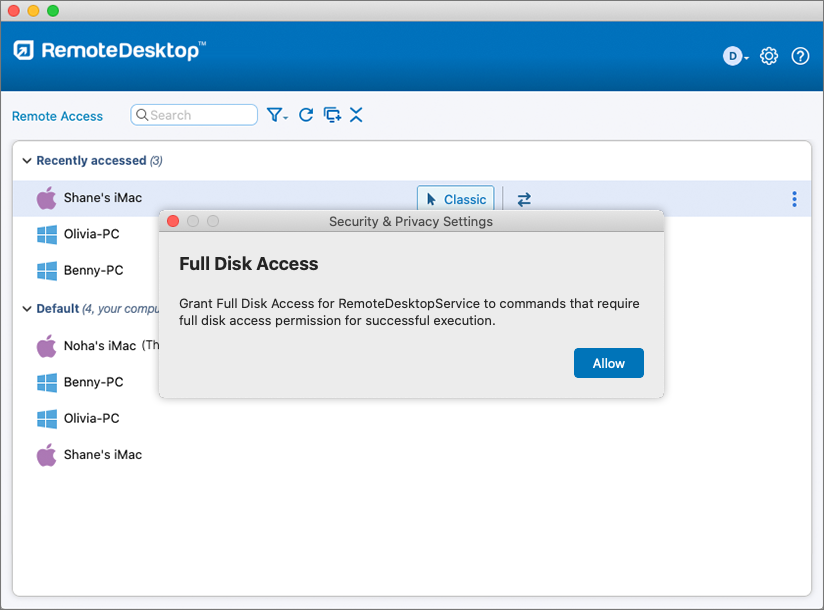This screenshot has width=824, height=610.
Task: Click the refresh computer list icon
Action: (306, 115)
